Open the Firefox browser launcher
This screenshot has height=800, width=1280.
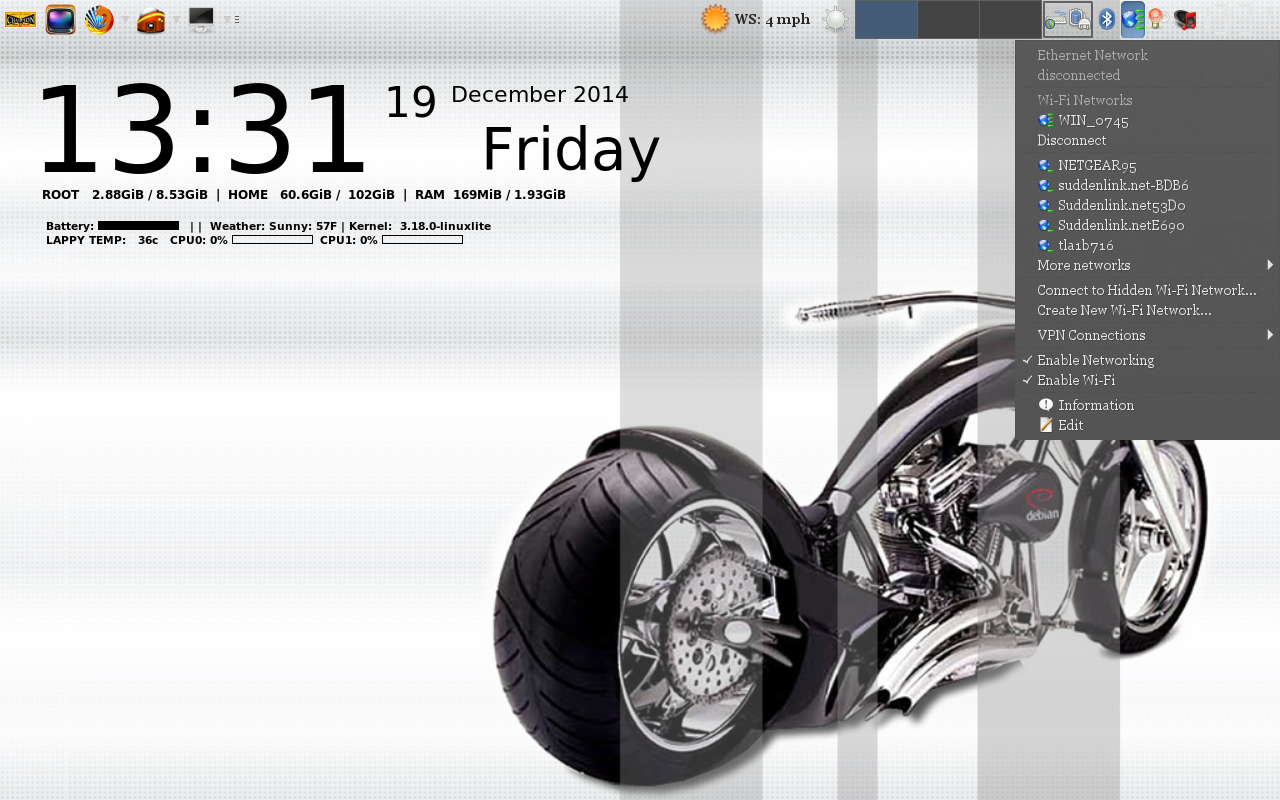point(99,19)
